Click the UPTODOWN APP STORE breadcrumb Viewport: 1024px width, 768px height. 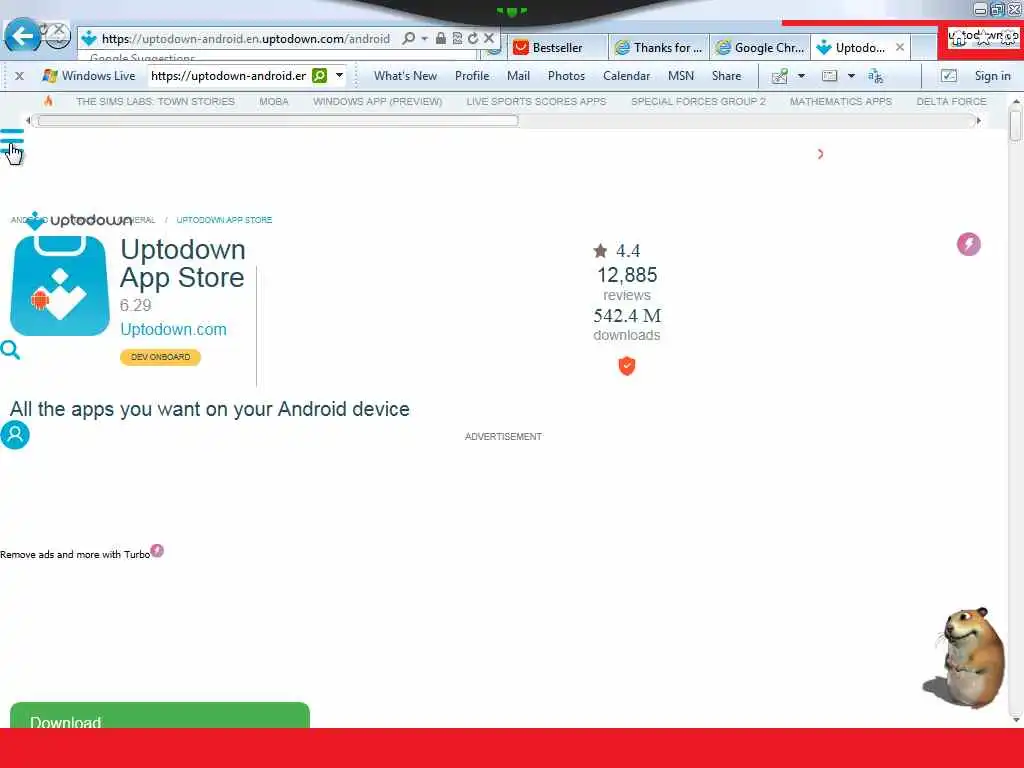point(224,220)
